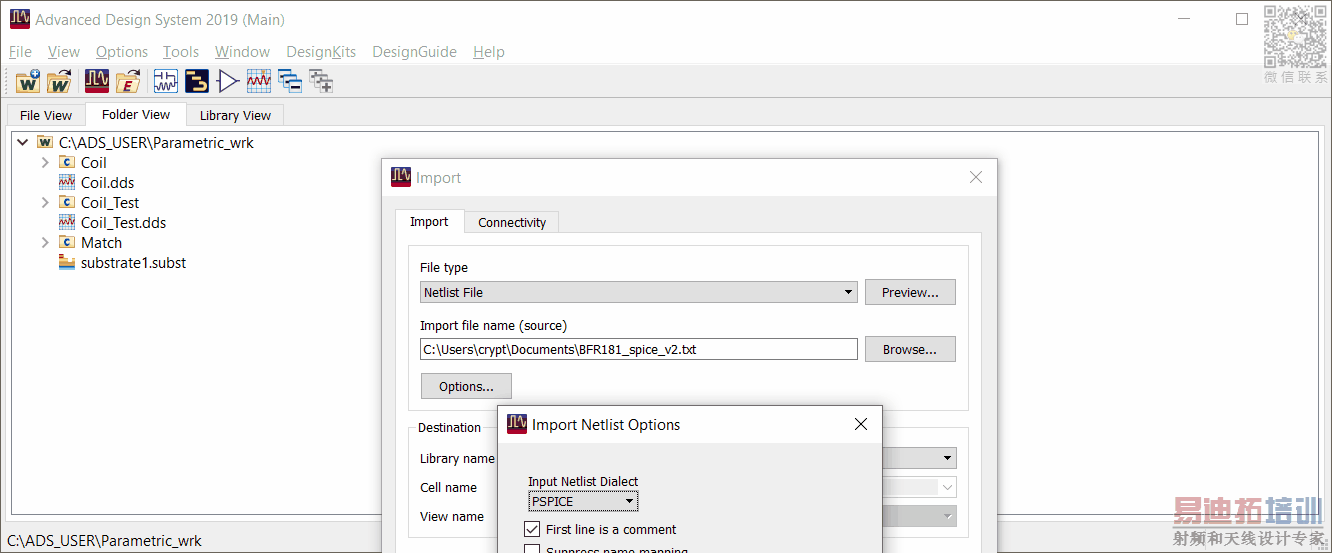Click the Import file name field
Viewport: 1332px width, 553px height.
tap(638, 349)
